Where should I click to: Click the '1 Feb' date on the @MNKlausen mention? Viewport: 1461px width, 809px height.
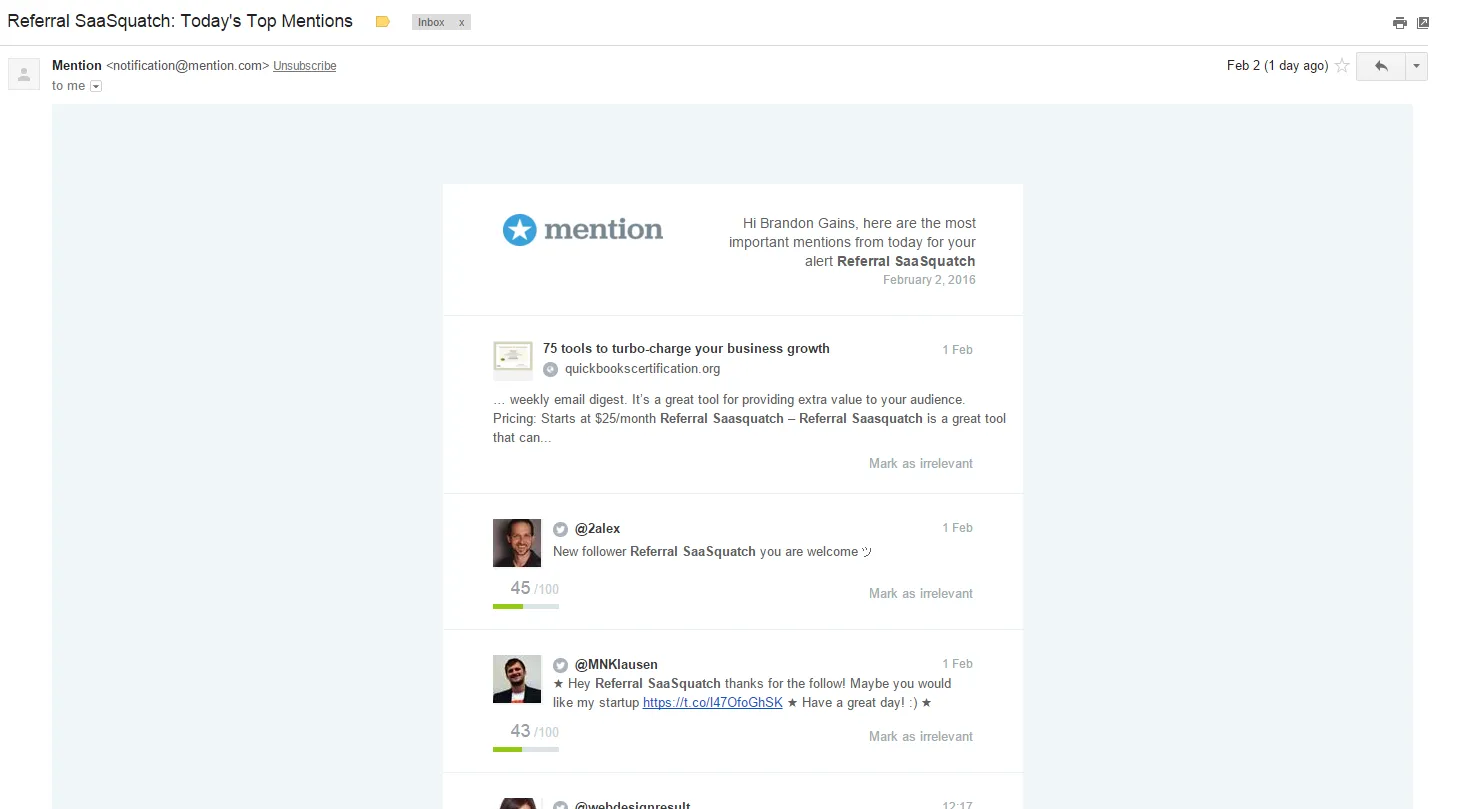point(957,664)
